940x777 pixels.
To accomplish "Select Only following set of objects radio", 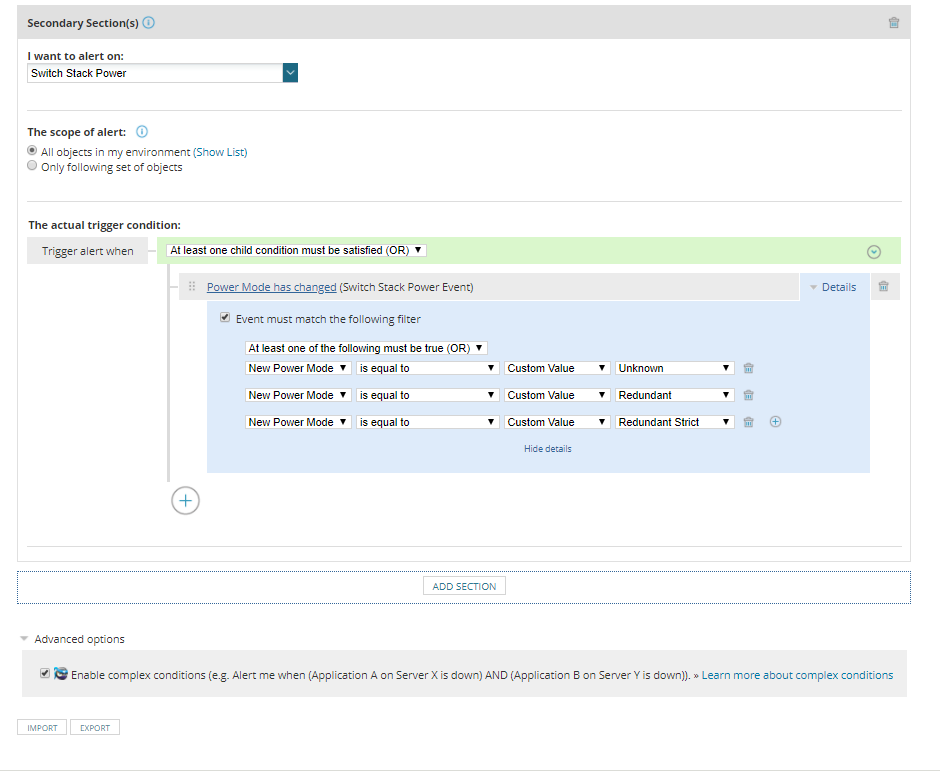I will tap(32, 165).
